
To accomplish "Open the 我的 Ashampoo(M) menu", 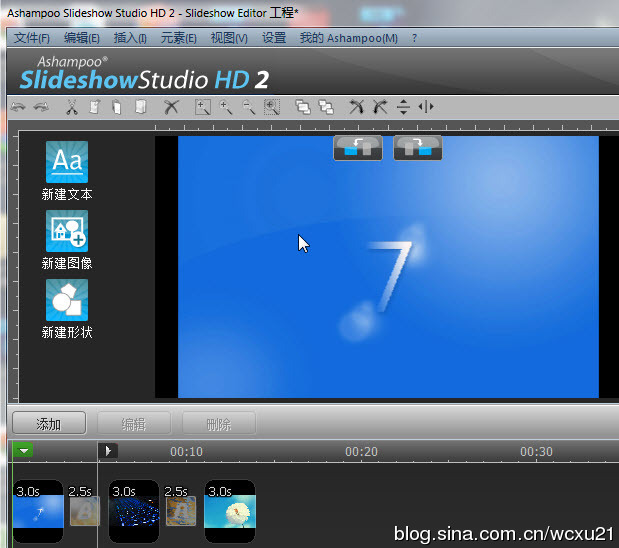I will (x=349, y=38).
